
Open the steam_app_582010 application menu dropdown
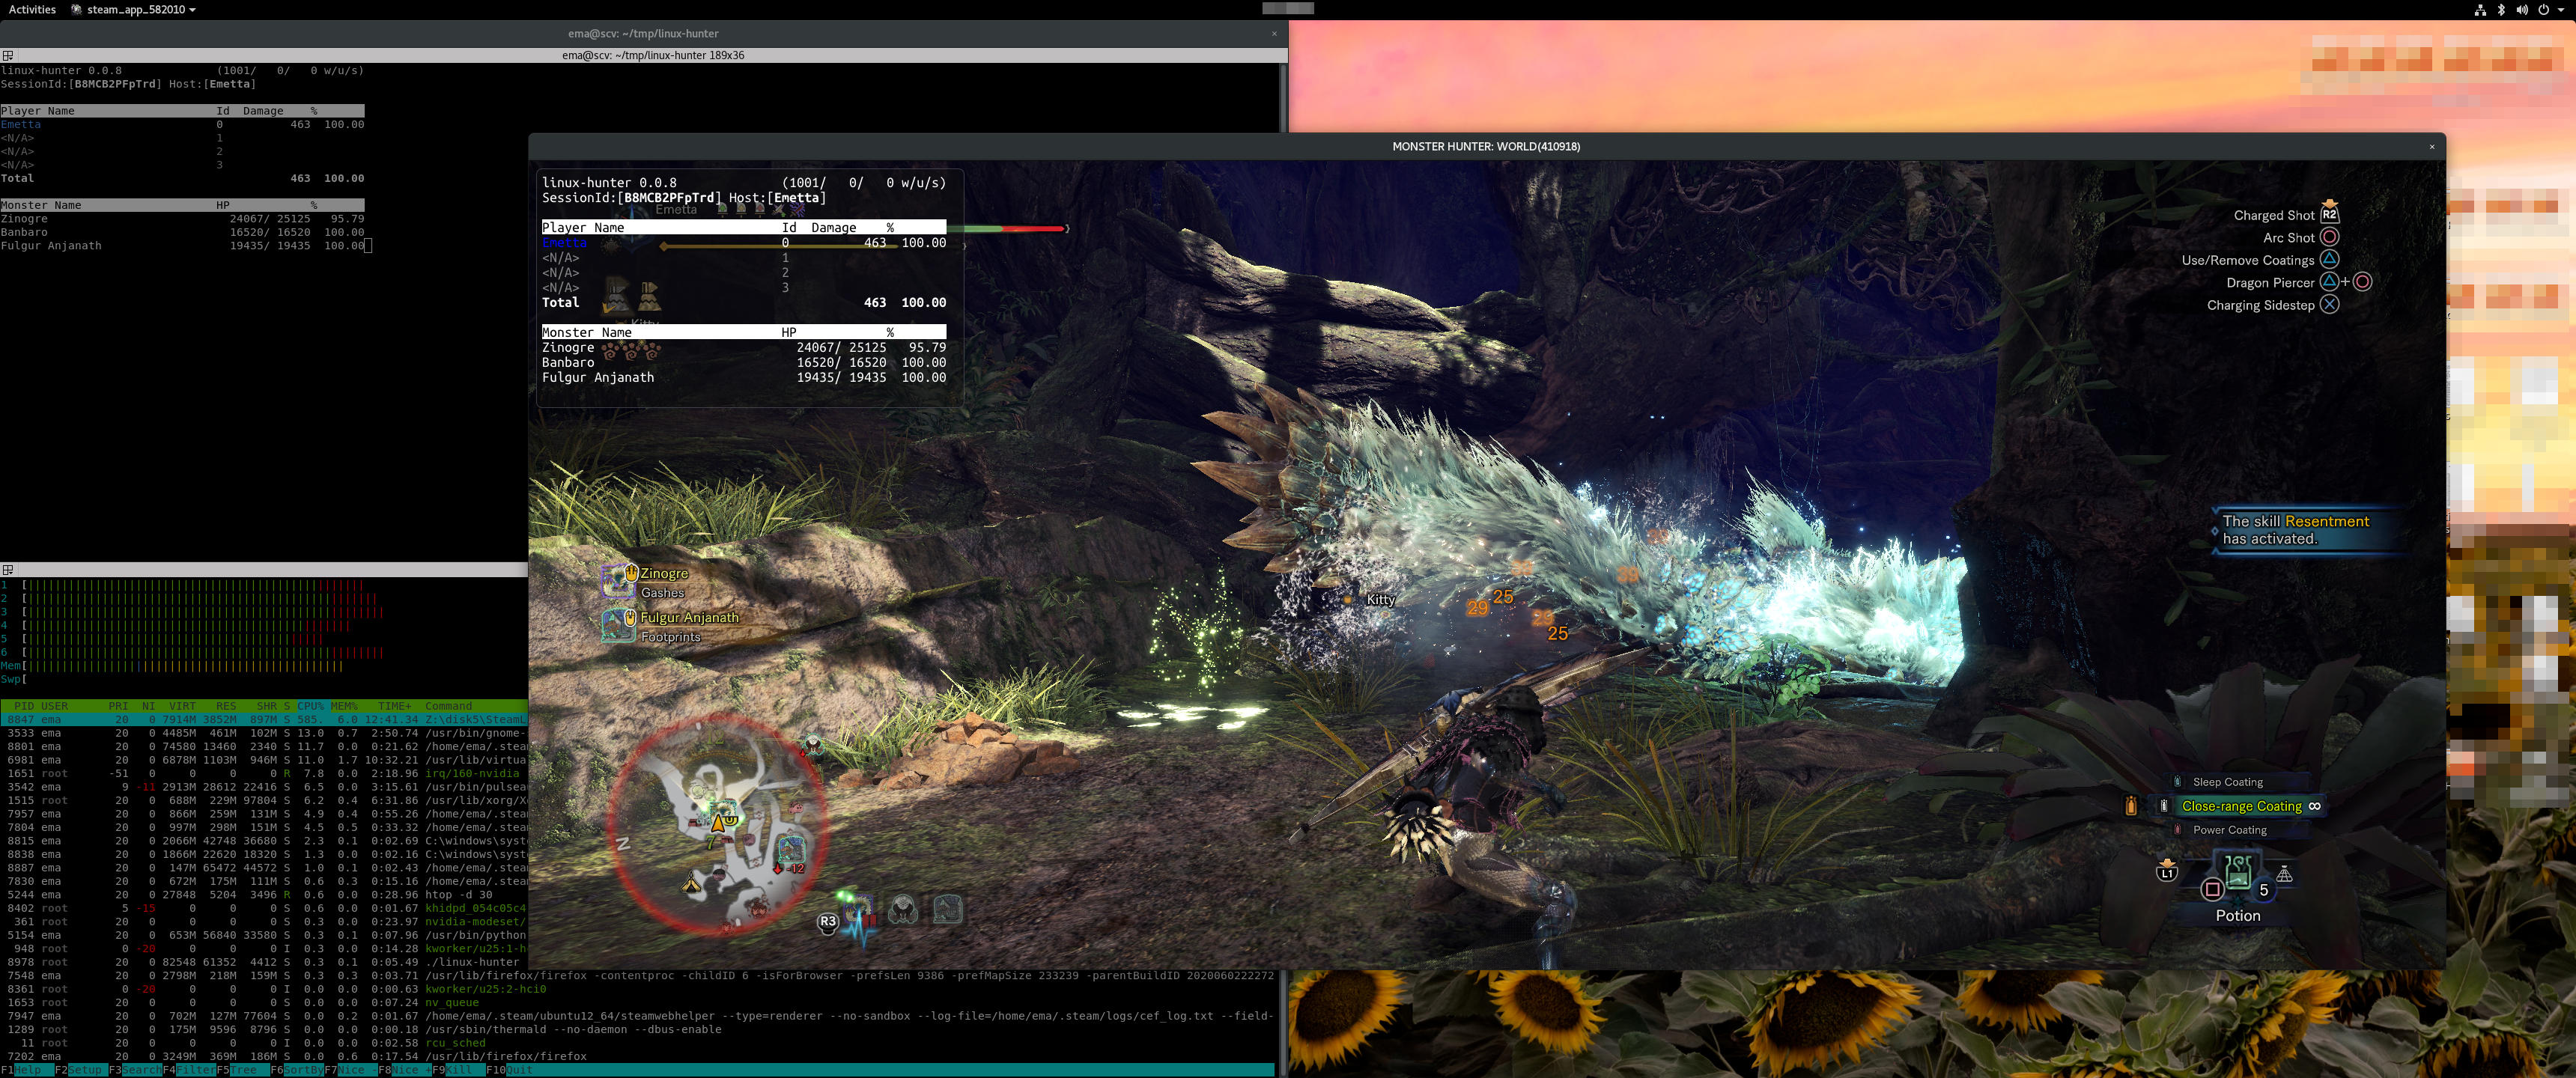[x=135, y=9]
